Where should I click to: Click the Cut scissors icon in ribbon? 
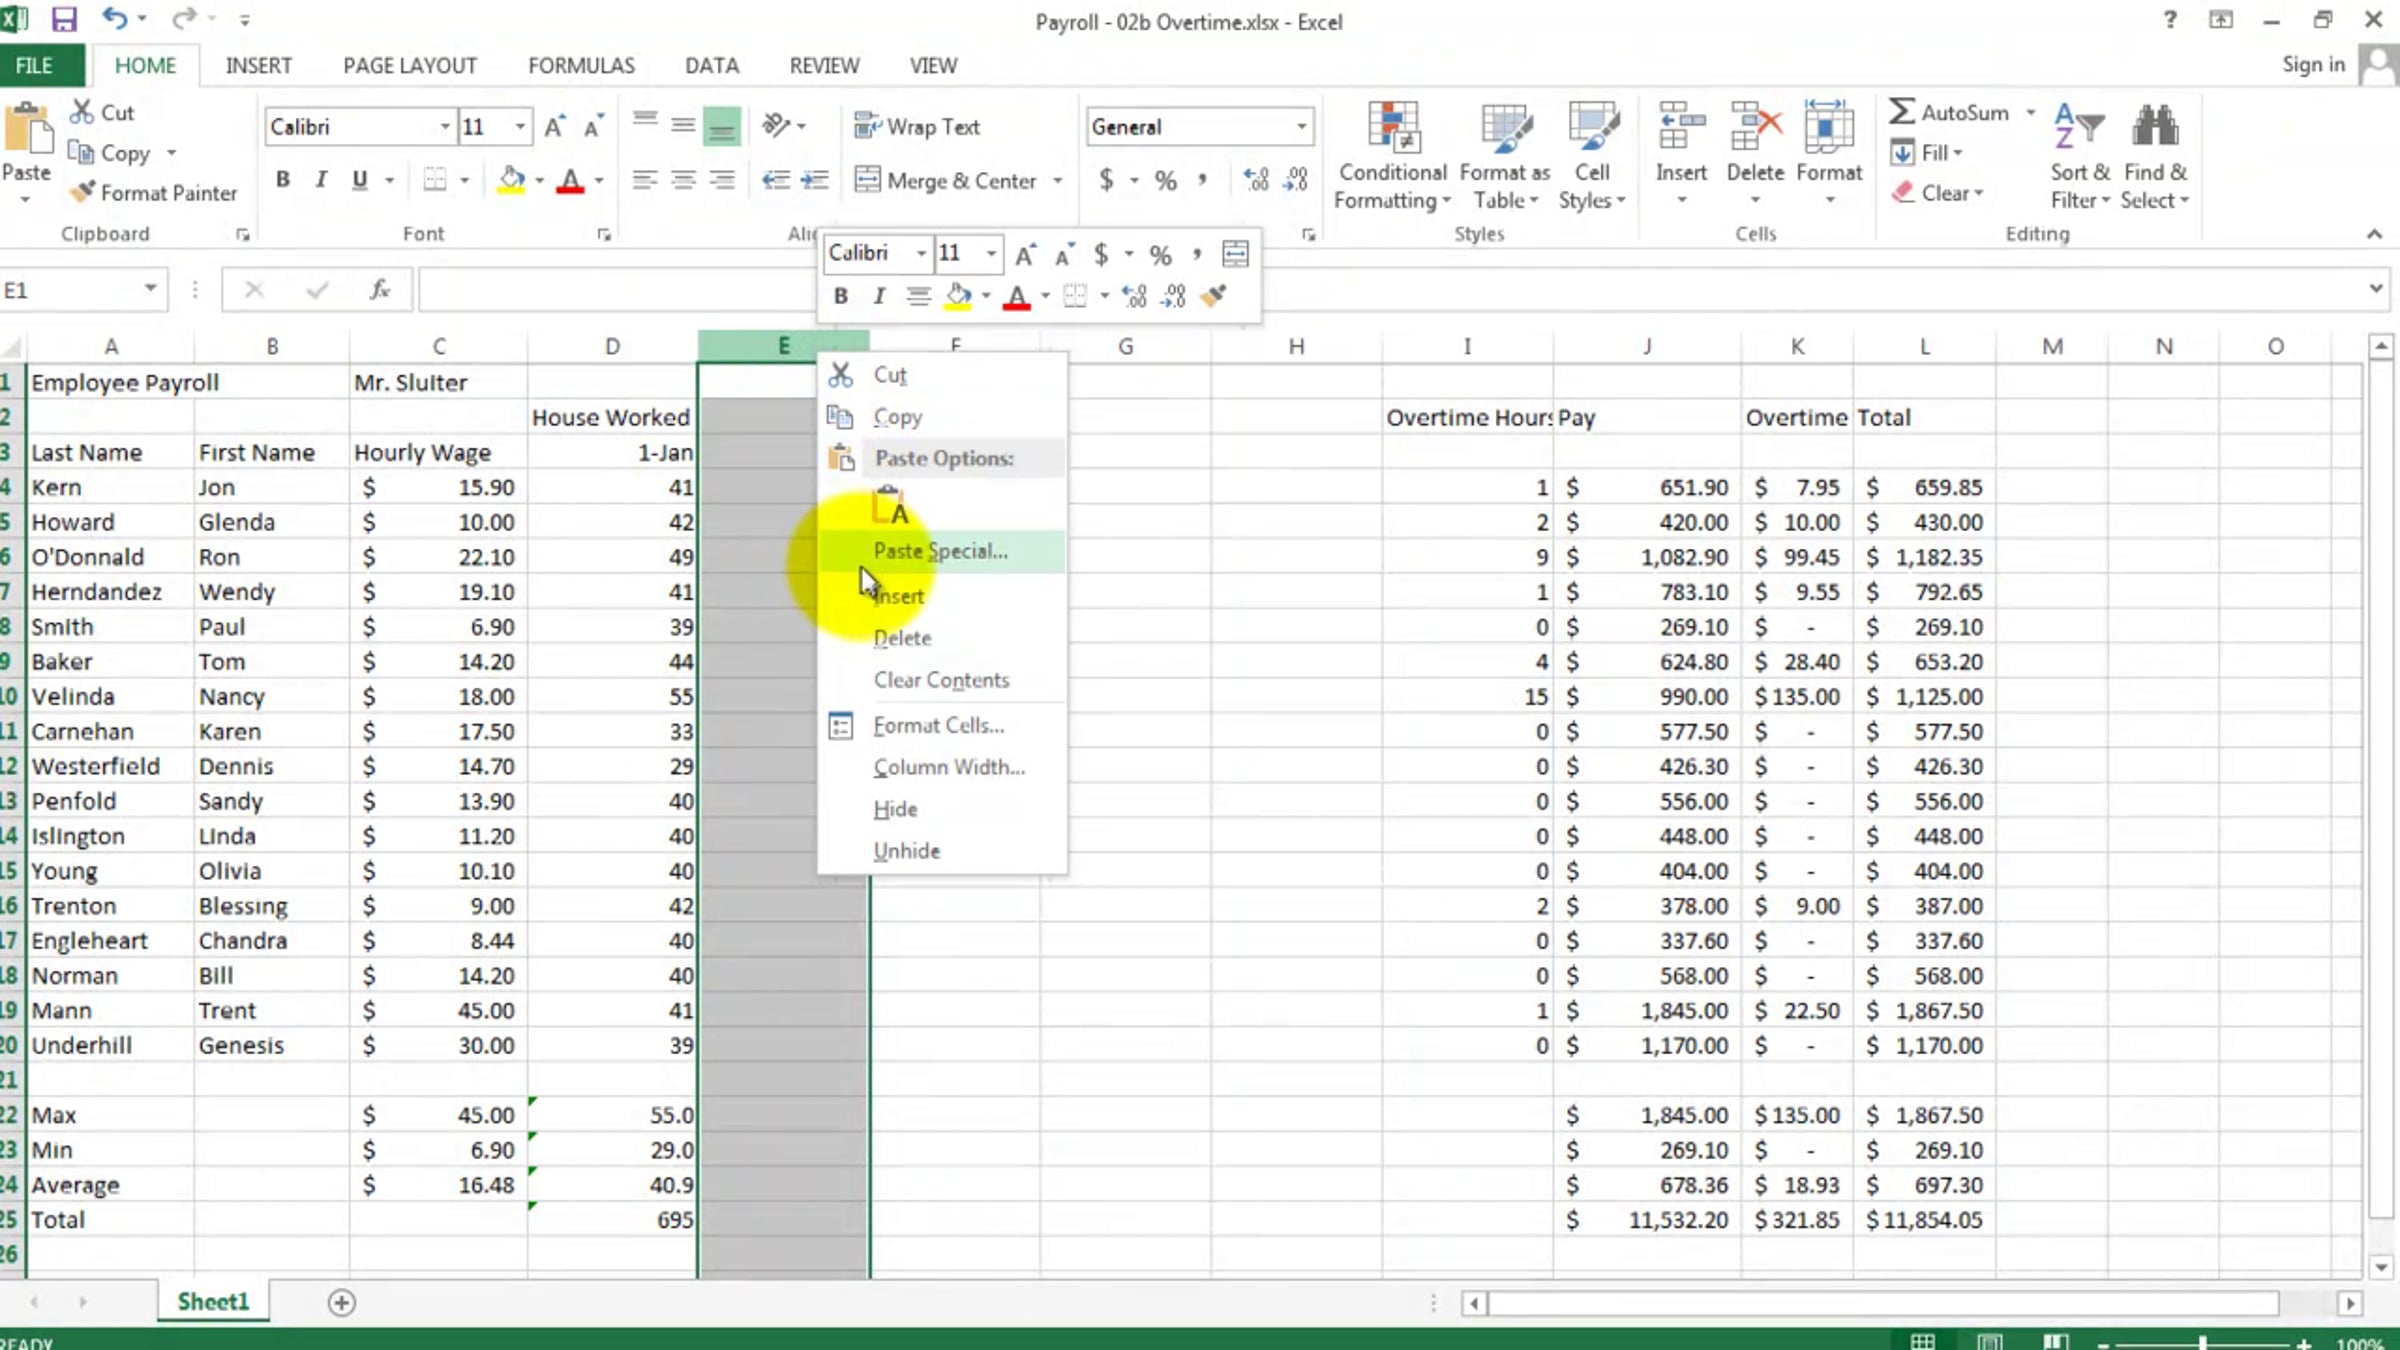click(81, 112)
